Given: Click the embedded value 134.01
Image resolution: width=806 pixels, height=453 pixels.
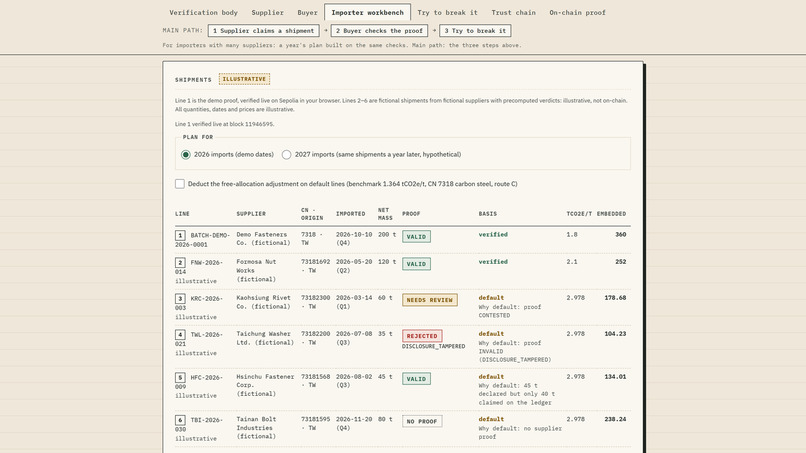Looking at the screenshot, I should (x=615, y=377).
